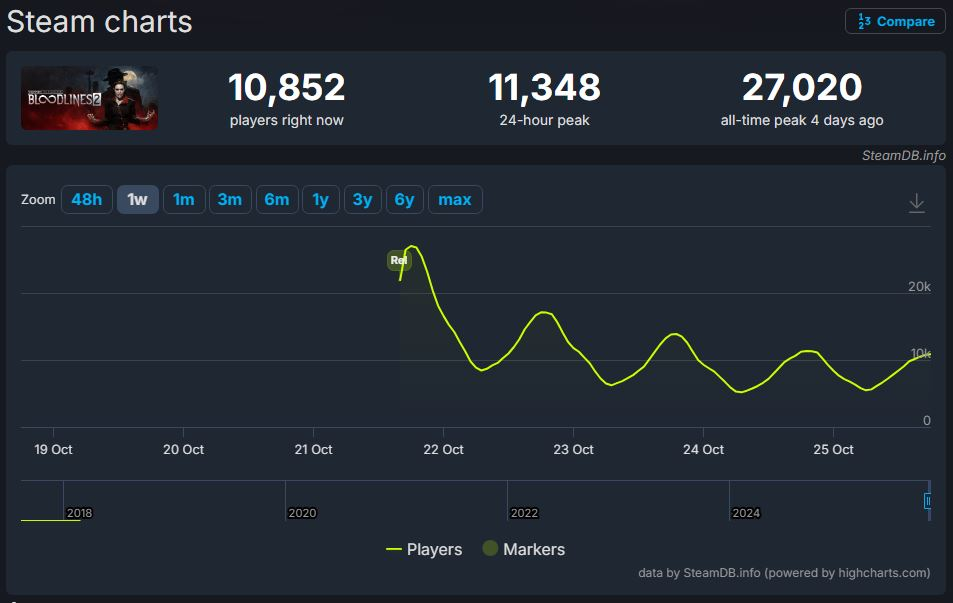This screenshot has height=603, width=953.
Task: Select the 6m zoom range
Action: point(277,199)
